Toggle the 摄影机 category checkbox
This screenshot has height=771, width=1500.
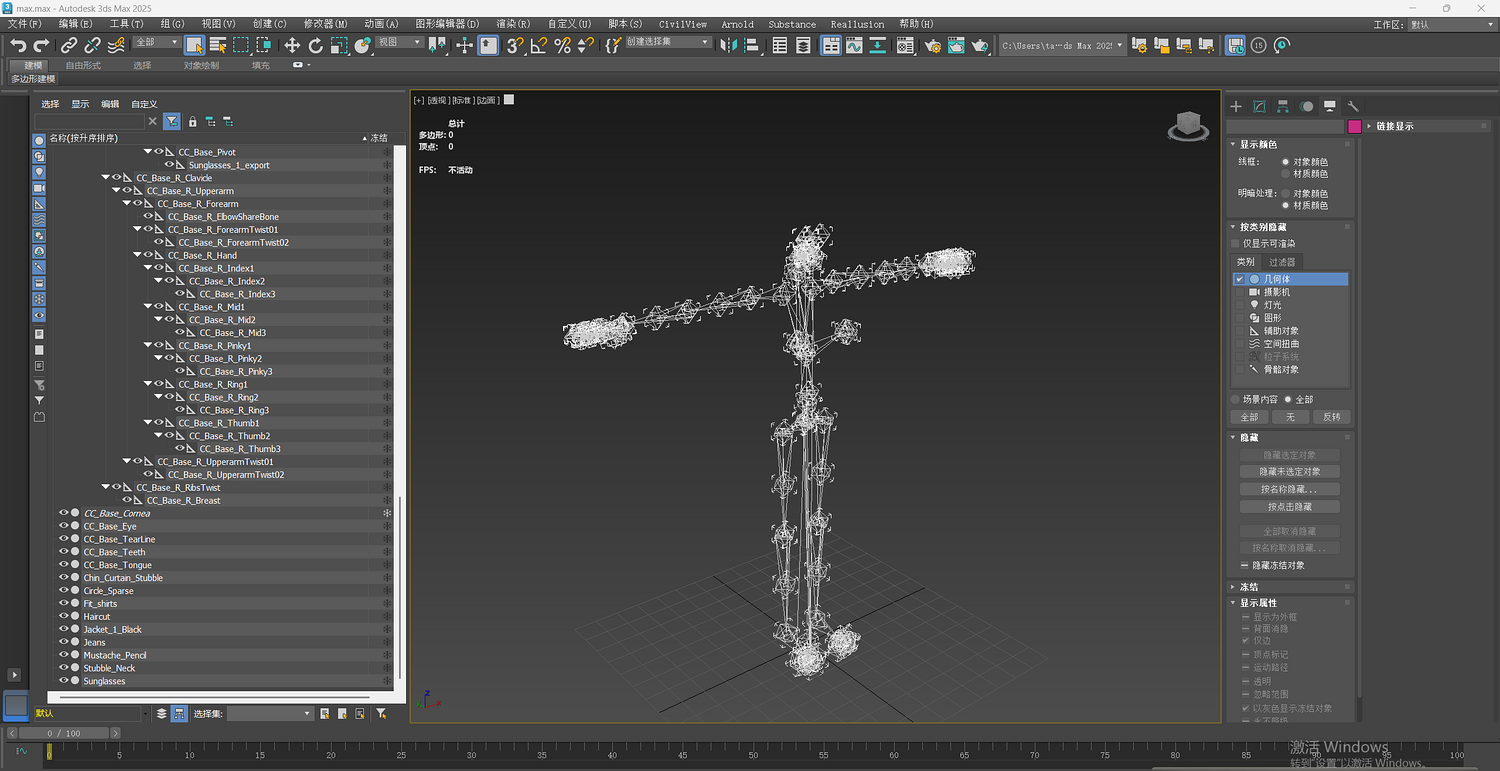pyautogui.click(x=1240, y=292)
